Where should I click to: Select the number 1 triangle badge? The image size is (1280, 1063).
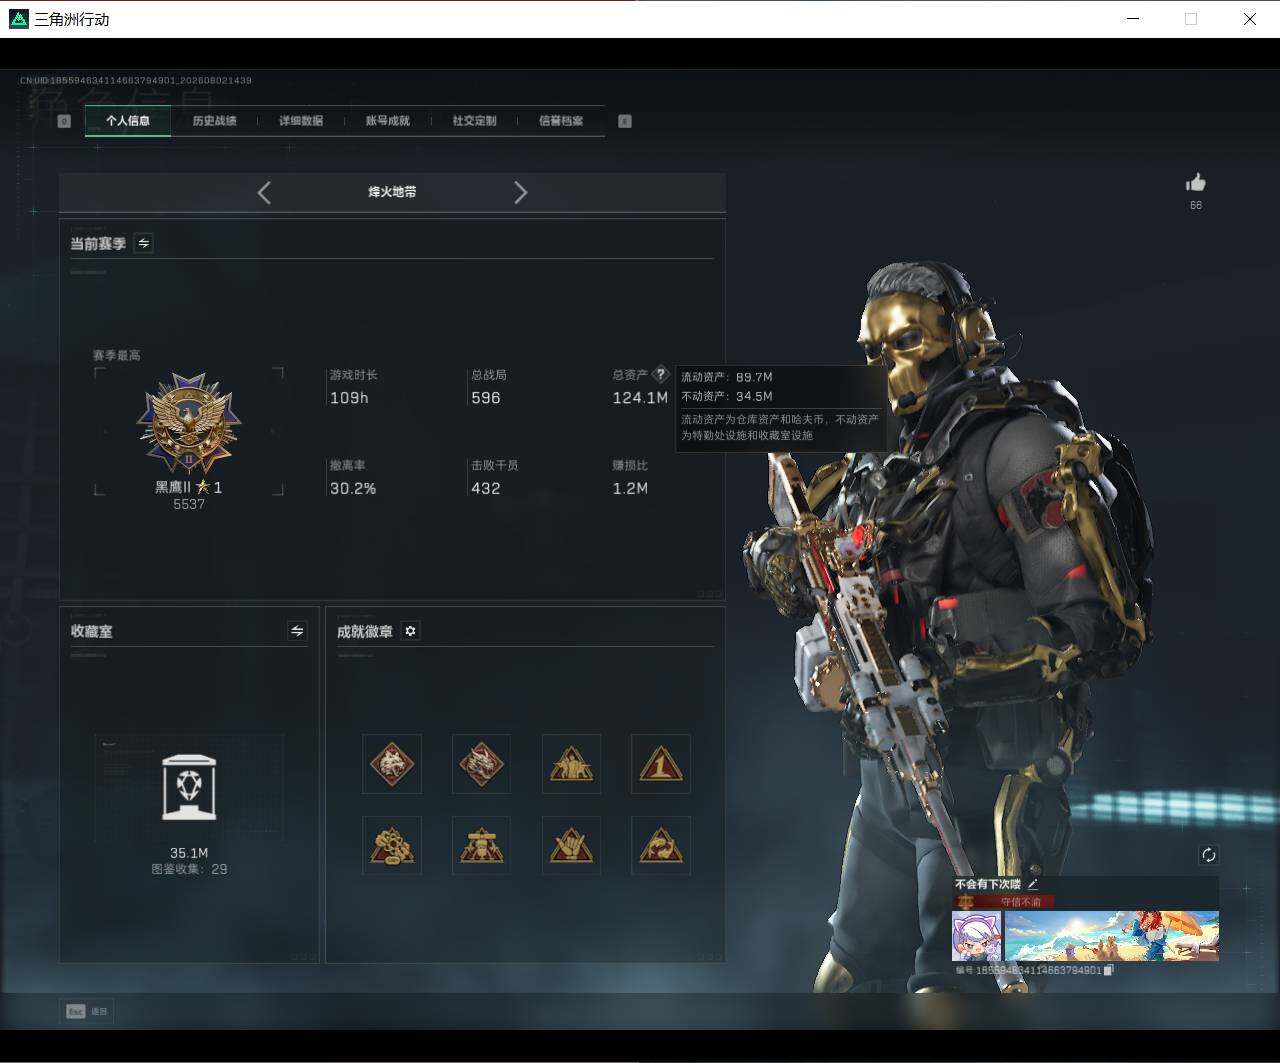click(661, 764)
